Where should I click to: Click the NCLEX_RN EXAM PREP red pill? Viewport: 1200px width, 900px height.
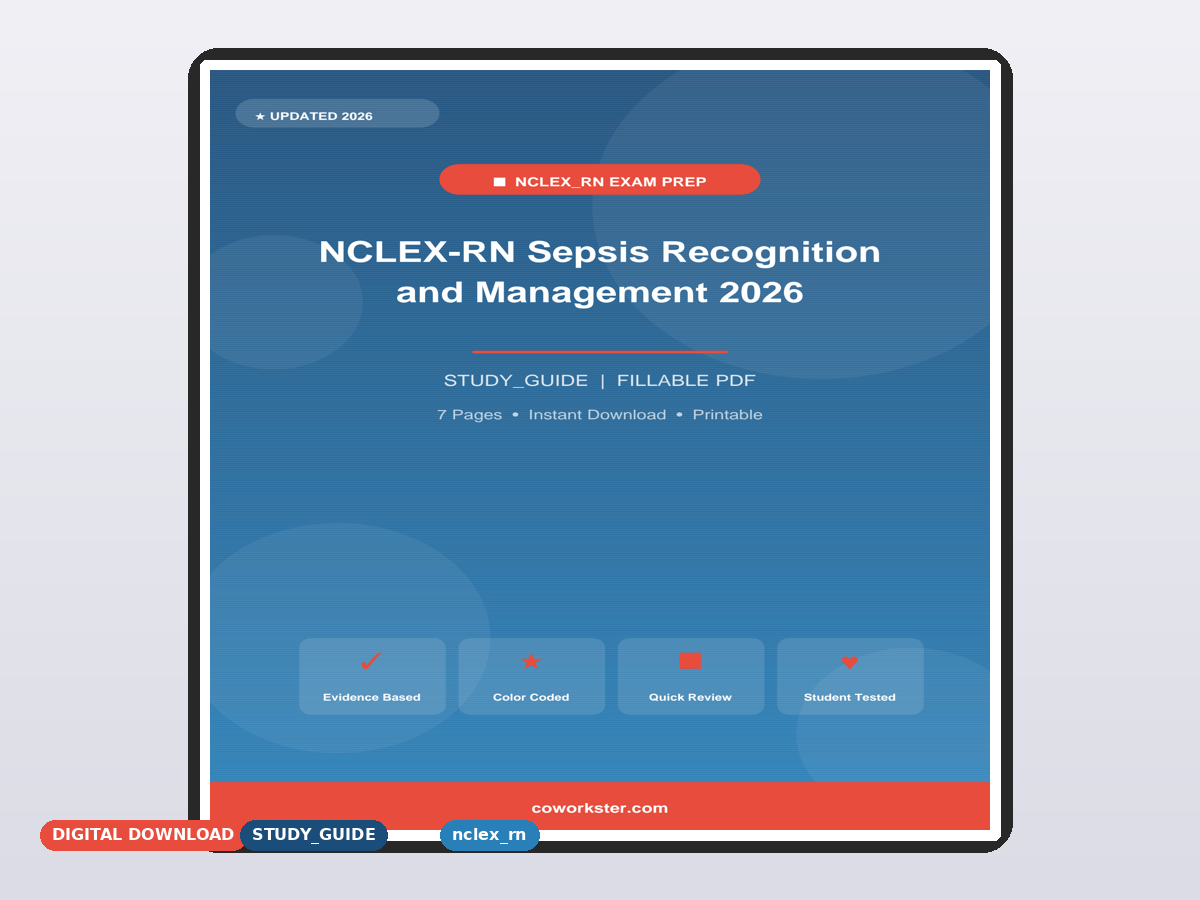click(600, 180)
